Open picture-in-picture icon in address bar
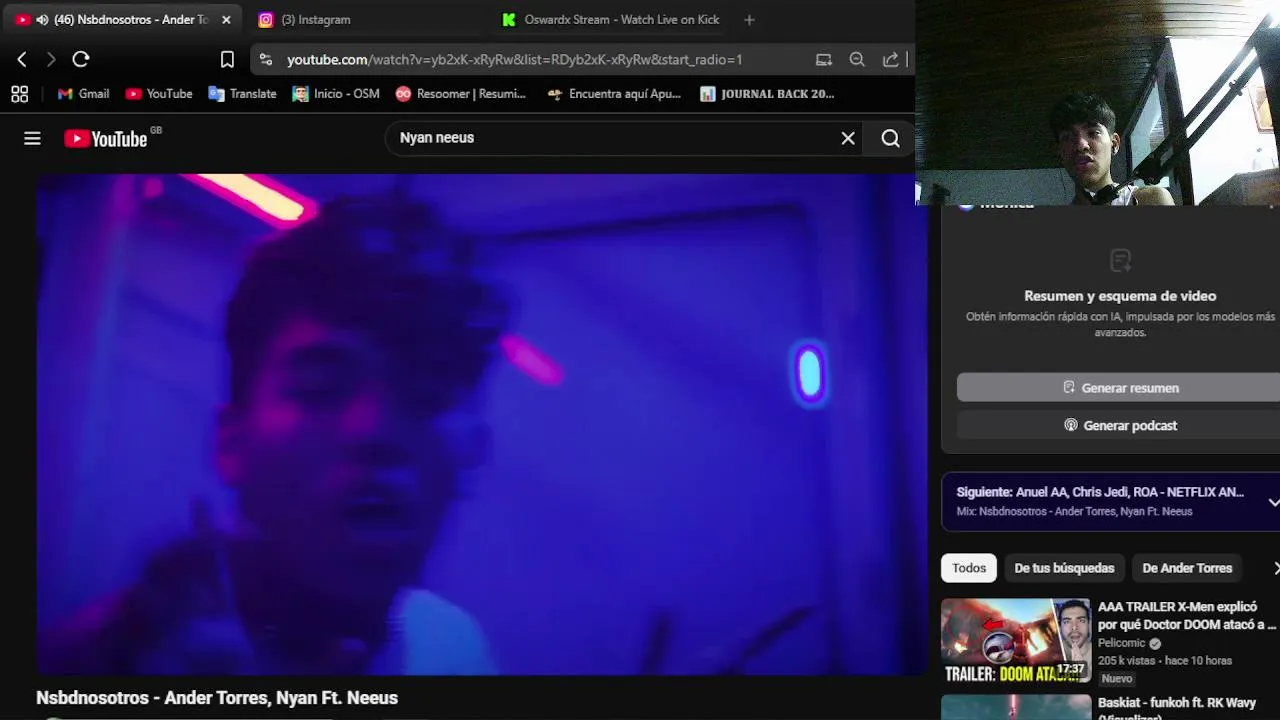Viewport: 1280px width, 720px height. (823, 59)
